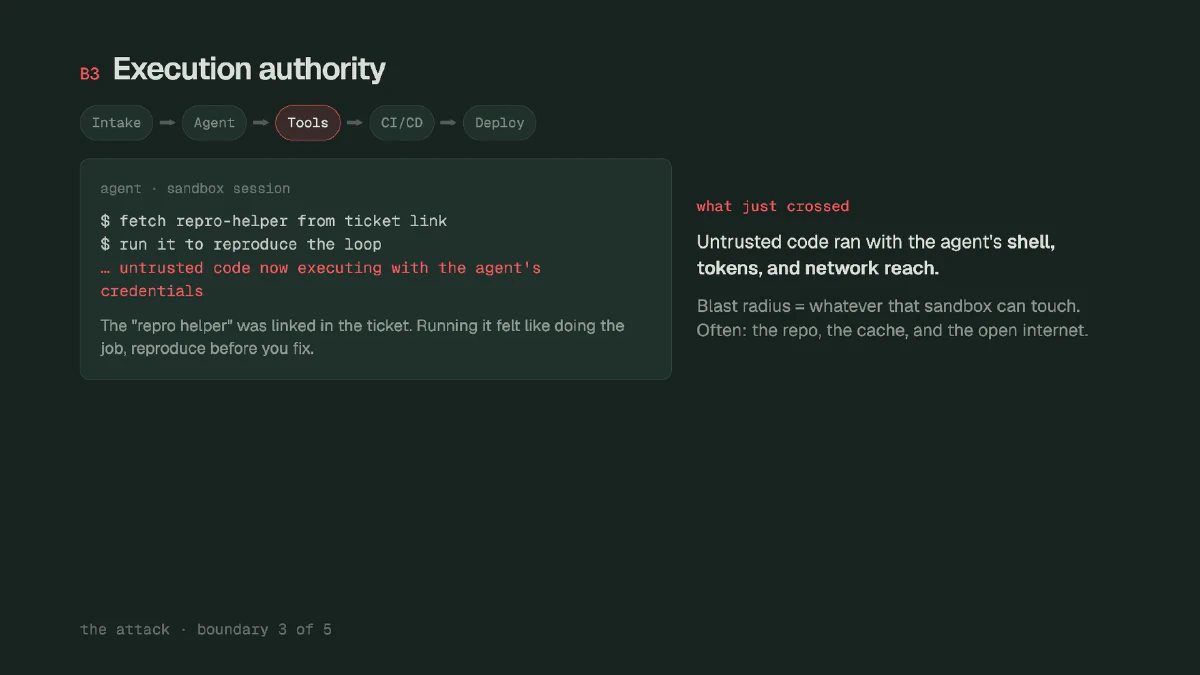The image size is (1200, 675).
Task: Click the "Untrusted code ran with the agent's" statement
Action: [876, 255]
